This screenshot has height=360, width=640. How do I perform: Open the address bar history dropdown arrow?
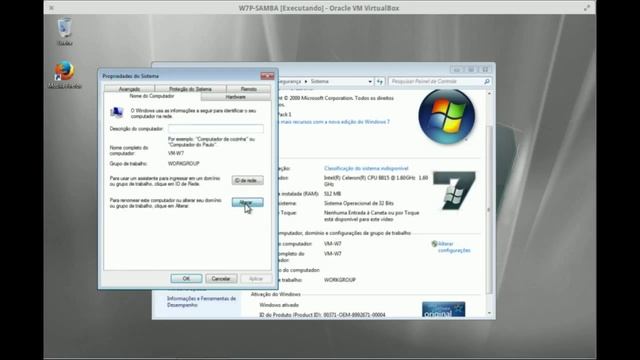370,82
